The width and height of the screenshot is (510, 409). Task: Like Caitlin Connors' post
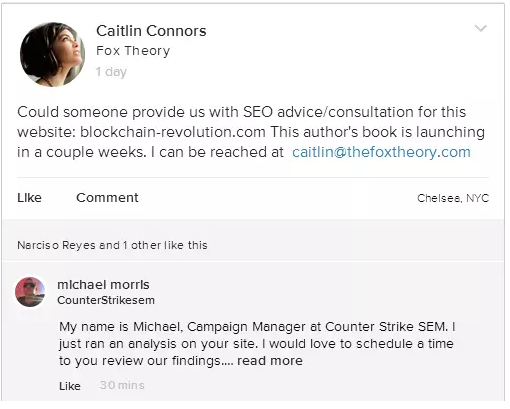point(29,198)
